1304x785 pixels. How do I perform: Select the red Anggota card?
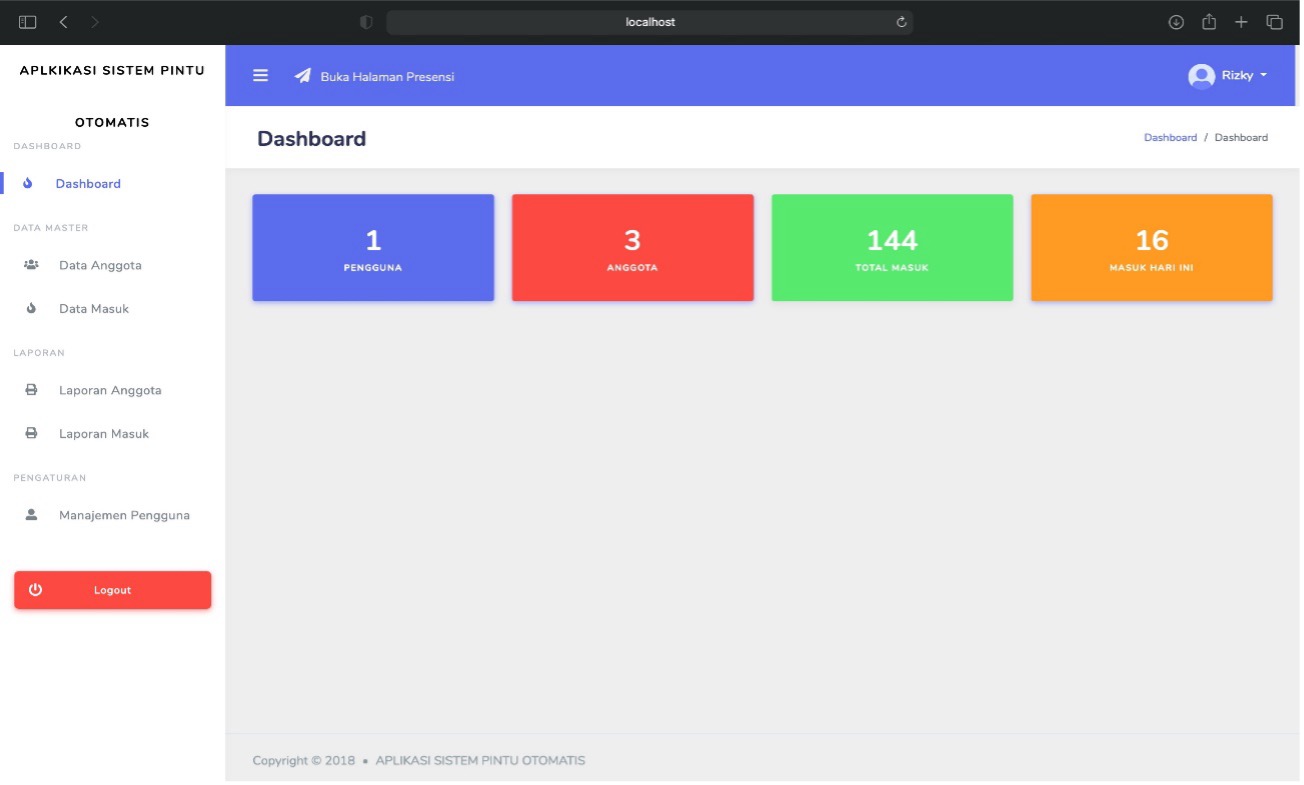point(633,248)
